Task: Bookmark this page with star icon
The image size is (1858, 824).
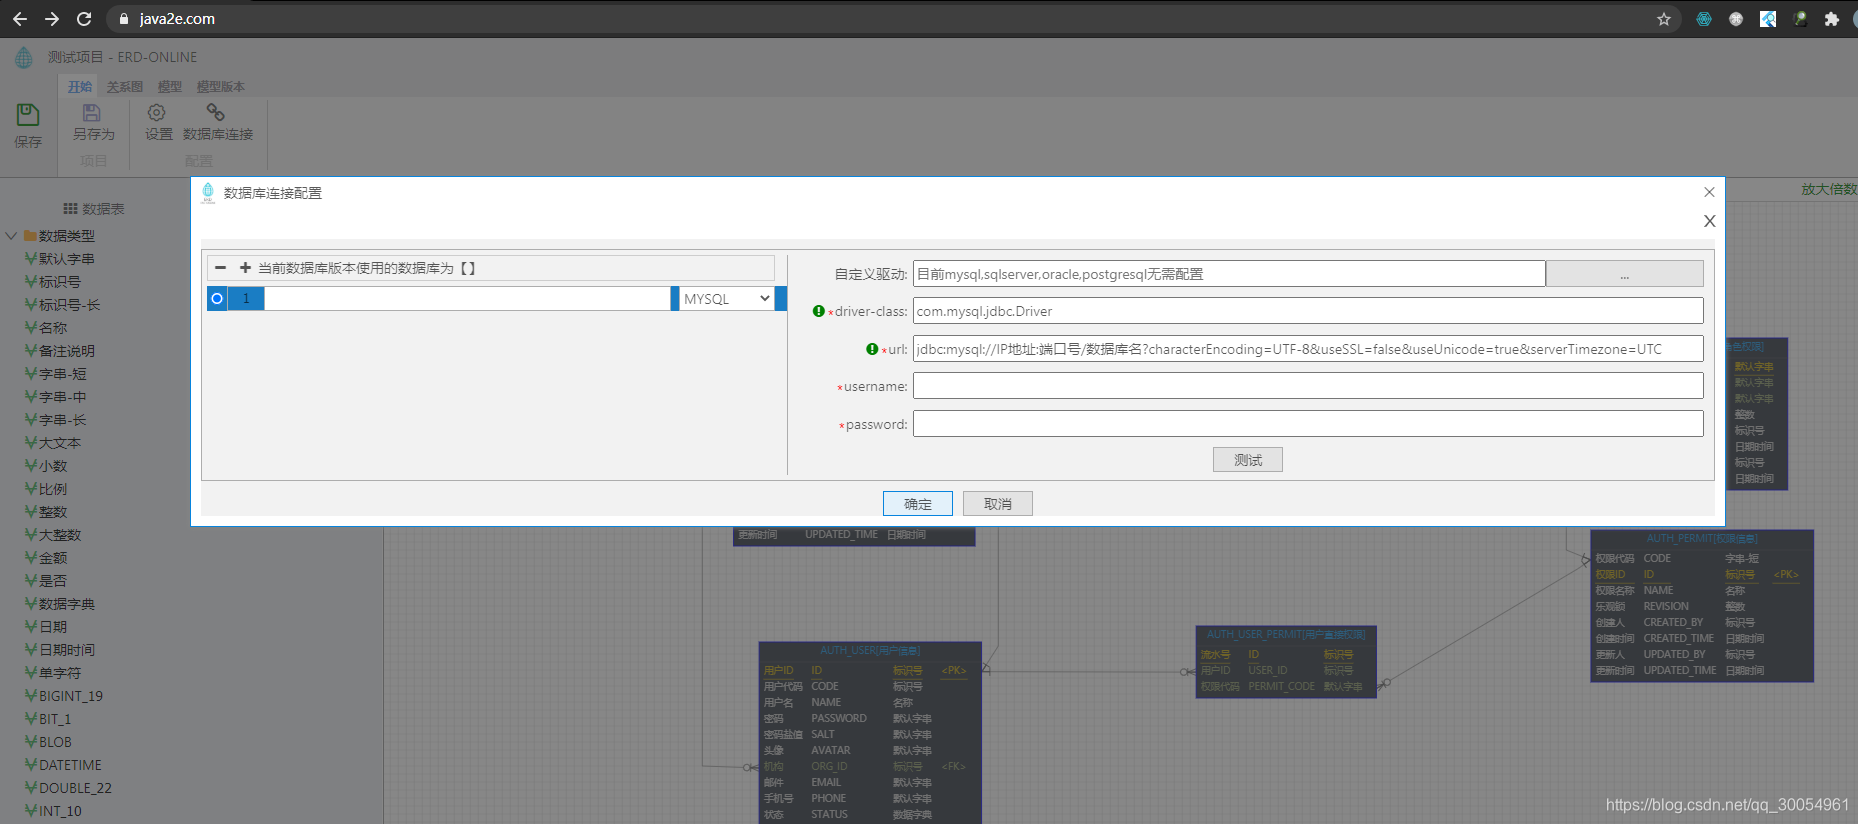Action: [x=1664, y=19]
